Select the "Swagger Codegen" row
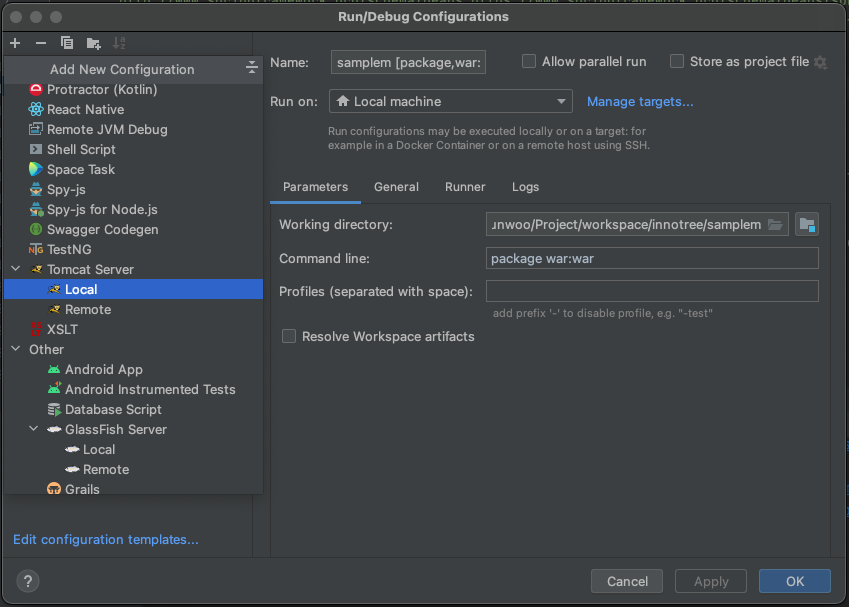 [133, 230]
